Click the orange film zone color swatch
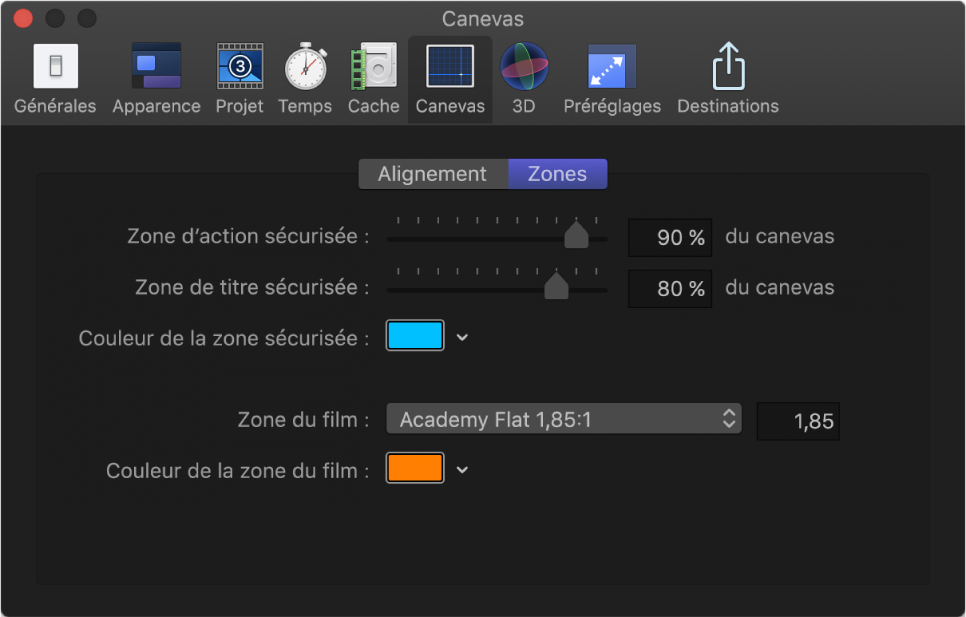The width and height of the screenshot is (966, 617). [414, 469]
